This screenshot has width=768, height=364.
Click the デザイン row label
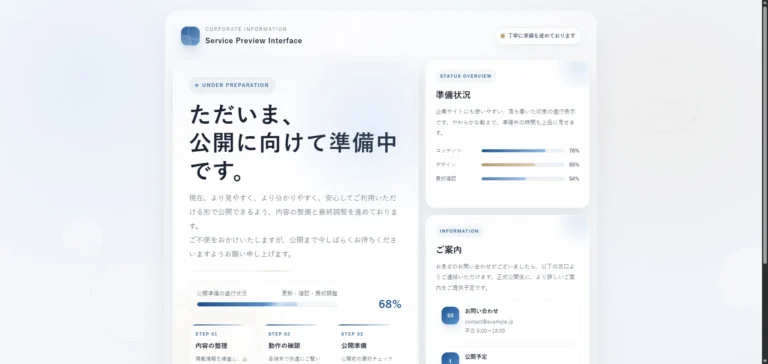[446, 165]
